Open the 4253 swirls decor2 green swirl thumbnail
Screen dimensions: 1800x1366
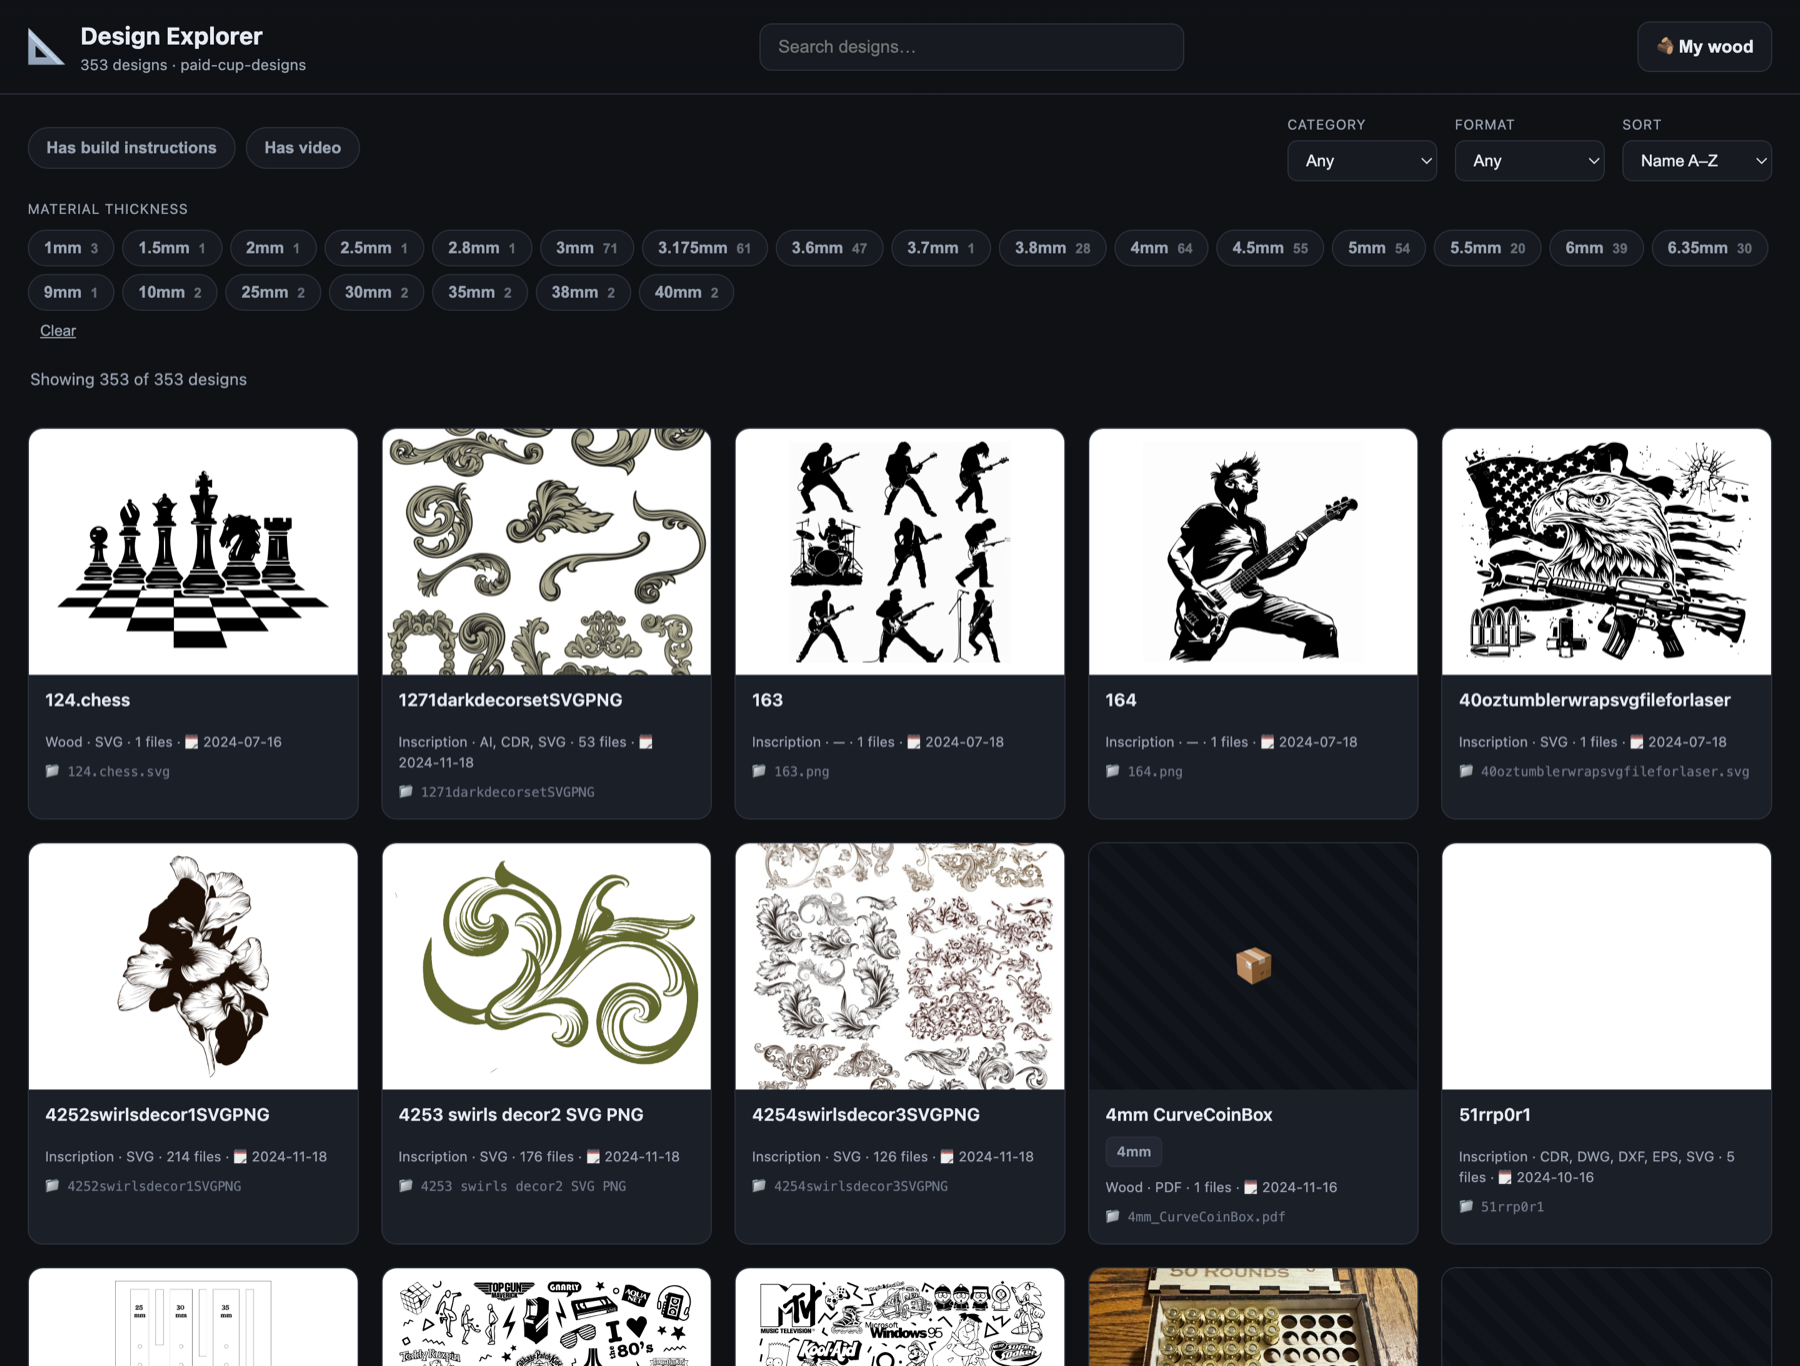pyautogui.click(x=547, y=966)
